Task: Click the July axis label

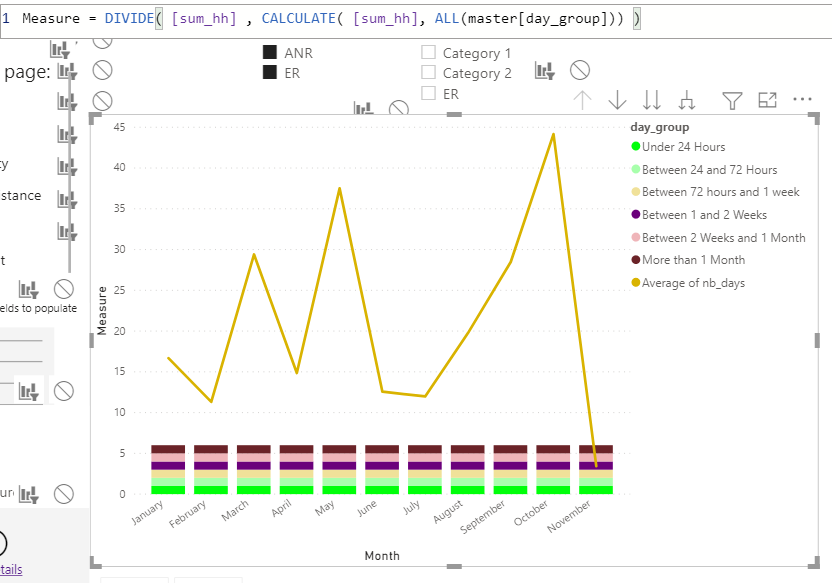Action: point(411,508)
